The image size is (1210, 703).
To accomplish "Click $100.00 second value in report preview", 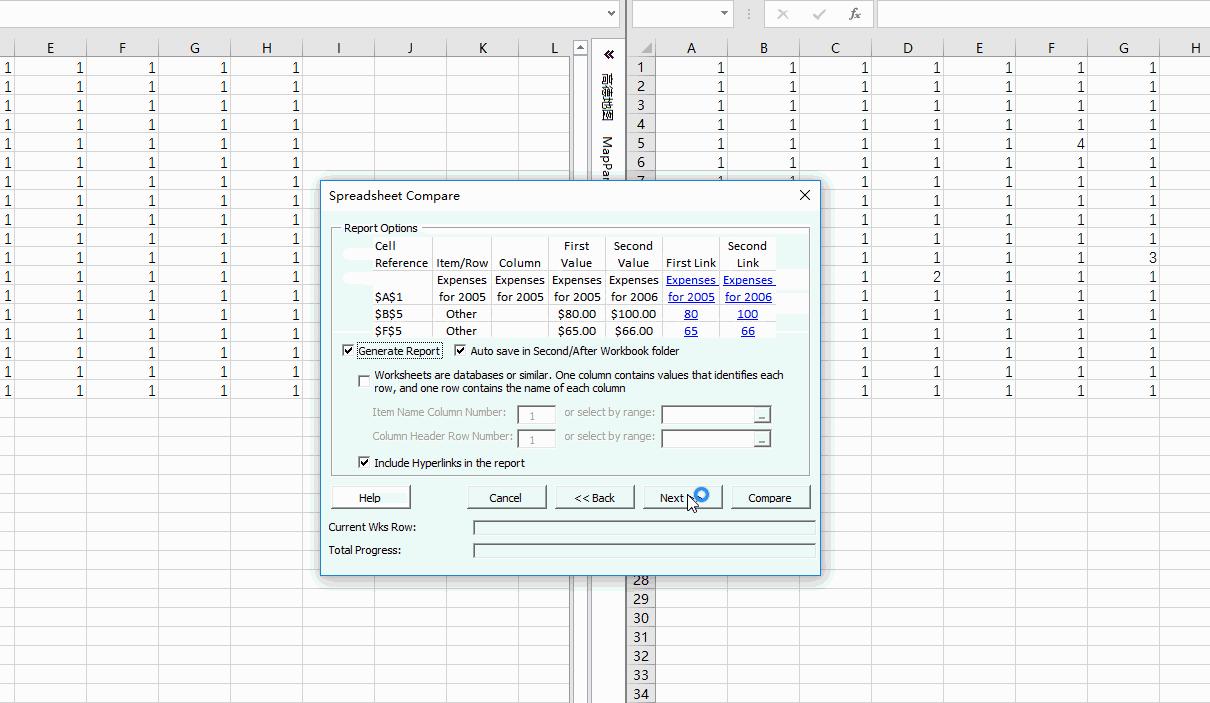I will pyautogui.click(x=633, y=314).
